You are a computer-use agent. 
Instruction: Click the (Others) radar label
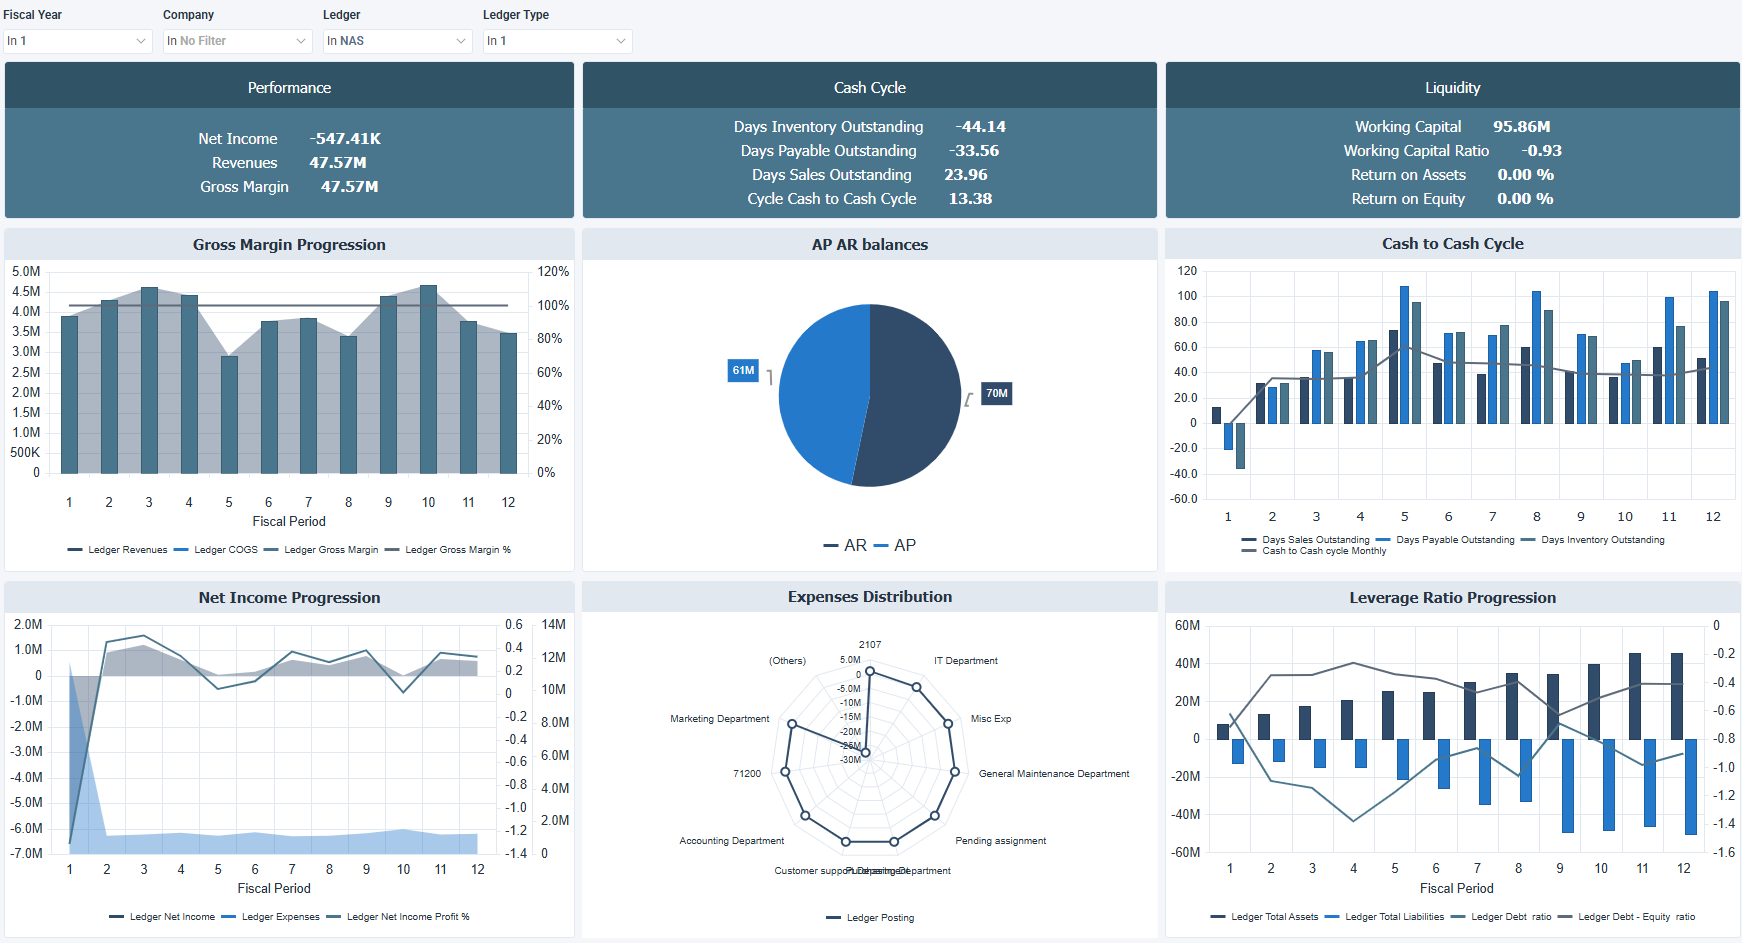point(787,661)
